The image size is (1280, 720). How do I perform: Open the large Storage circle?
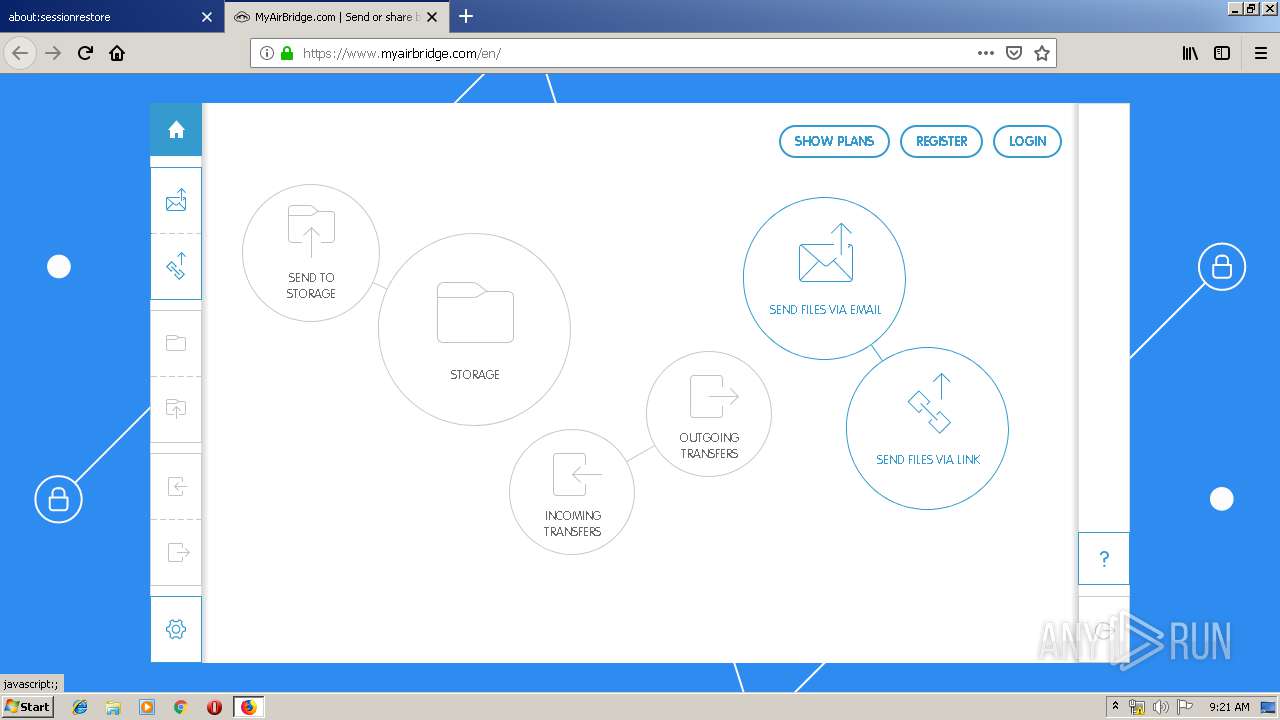click(x=474, y=329)
